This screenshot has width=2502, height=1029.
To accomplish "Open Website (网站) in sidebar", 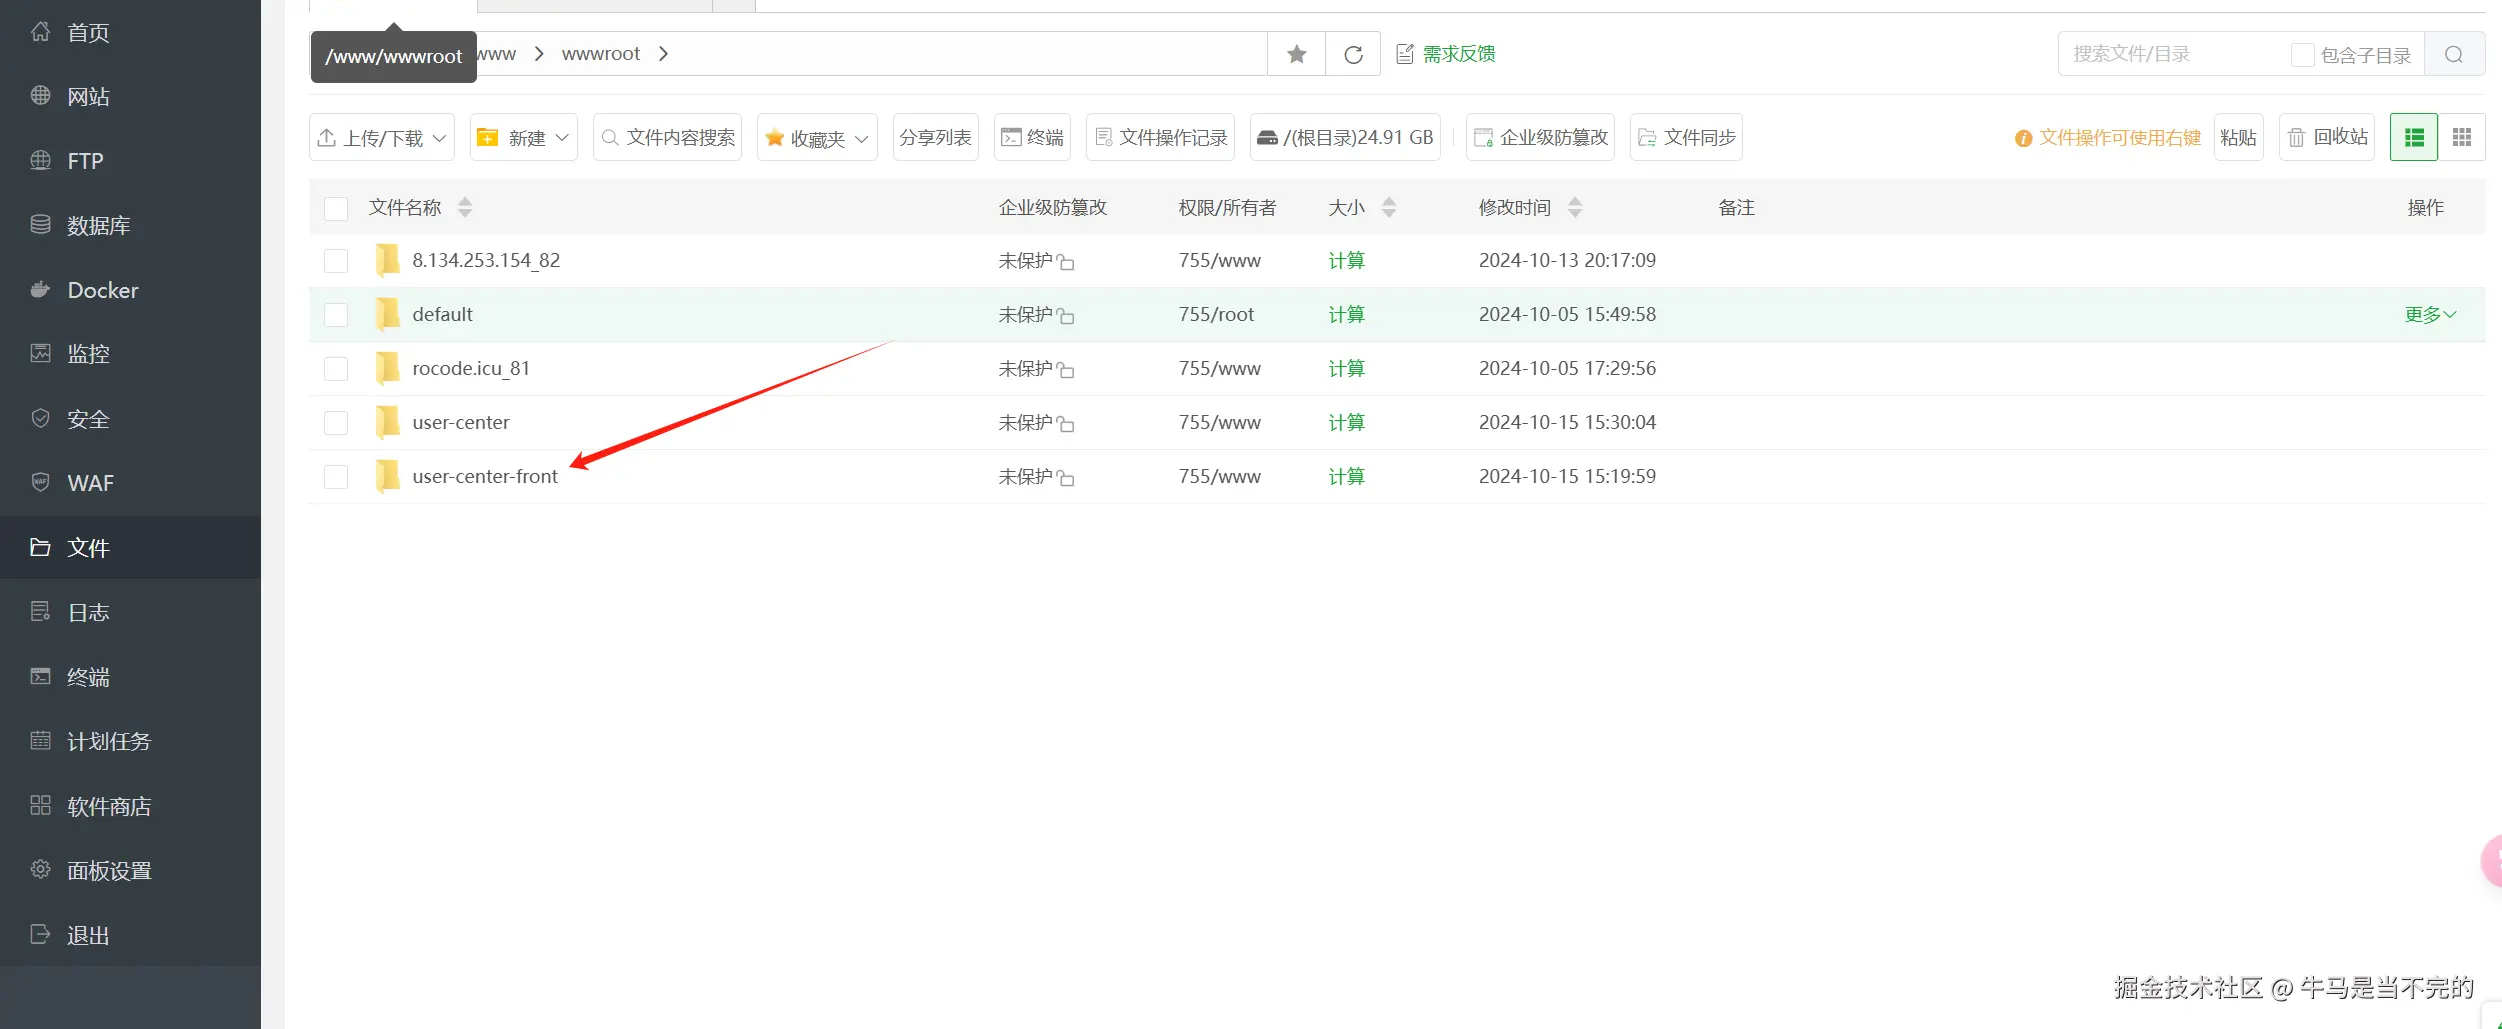I will [x=130, y=96].
